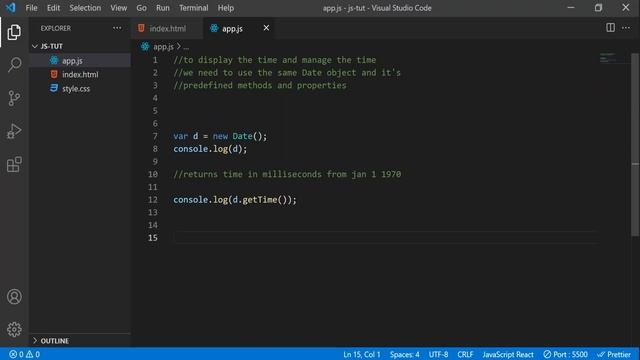Open index.html in the explorer tree
The width and height of the screenshot is (640, 360).
pos(80,74)
